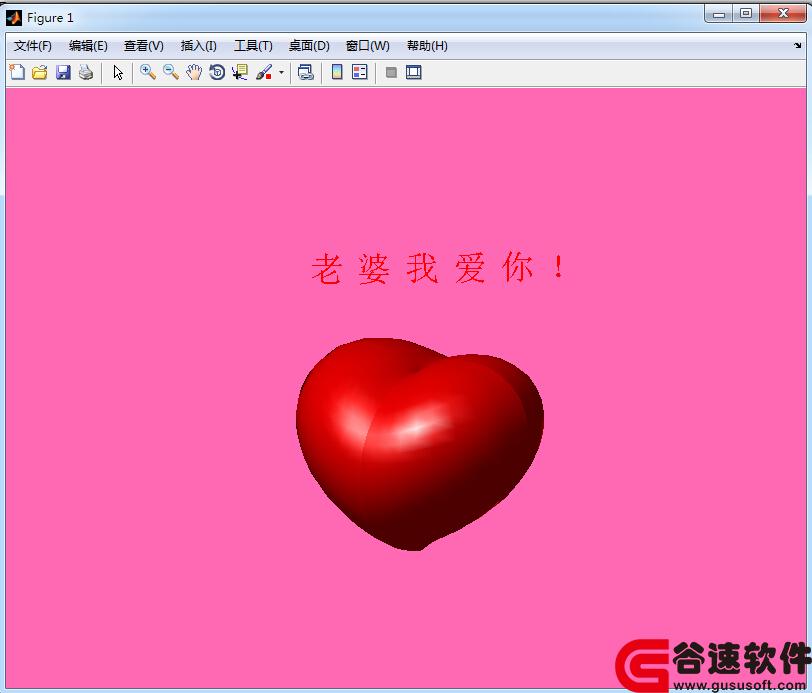Activate the Zoom In magnifier tool
The image size is (812, 693).
click(x=148, y=72)
